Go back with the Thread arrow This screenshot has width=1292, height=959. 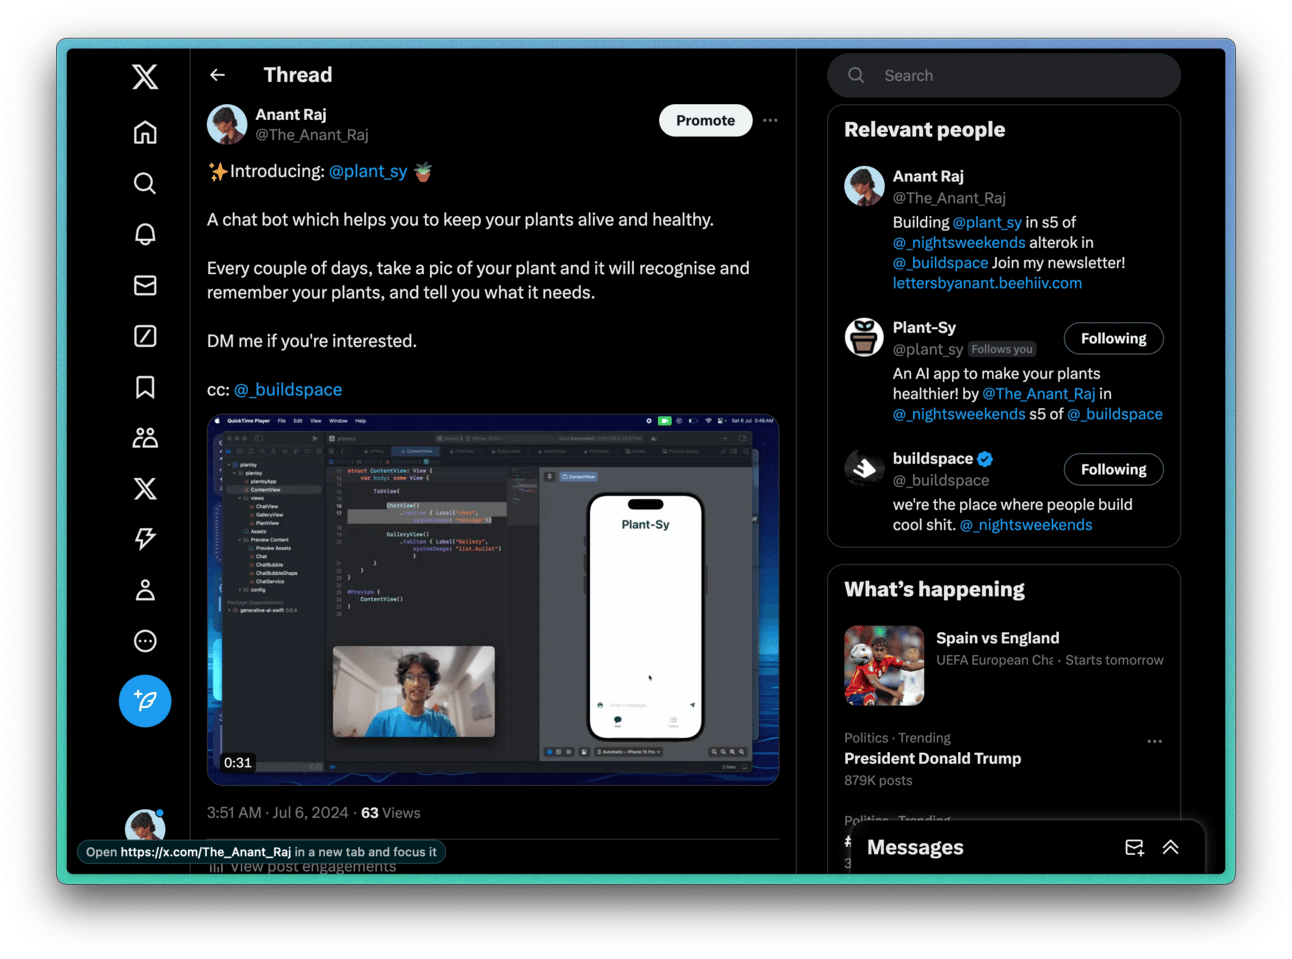click(x=217, y=75)
